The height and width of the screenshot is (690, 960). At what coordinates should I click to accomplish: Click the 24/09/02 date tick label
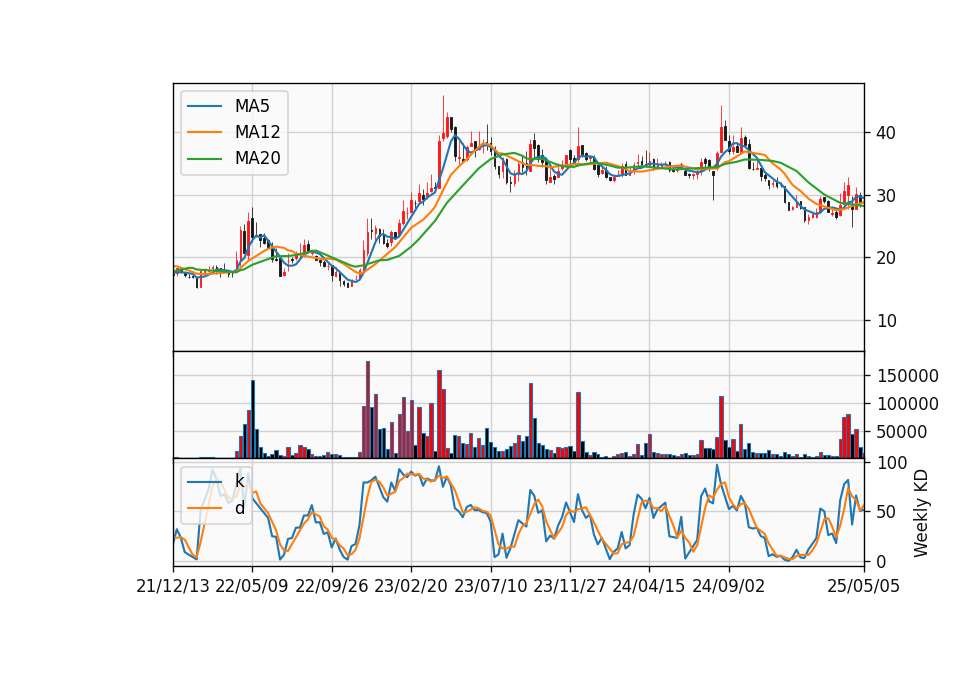point(729,586)
